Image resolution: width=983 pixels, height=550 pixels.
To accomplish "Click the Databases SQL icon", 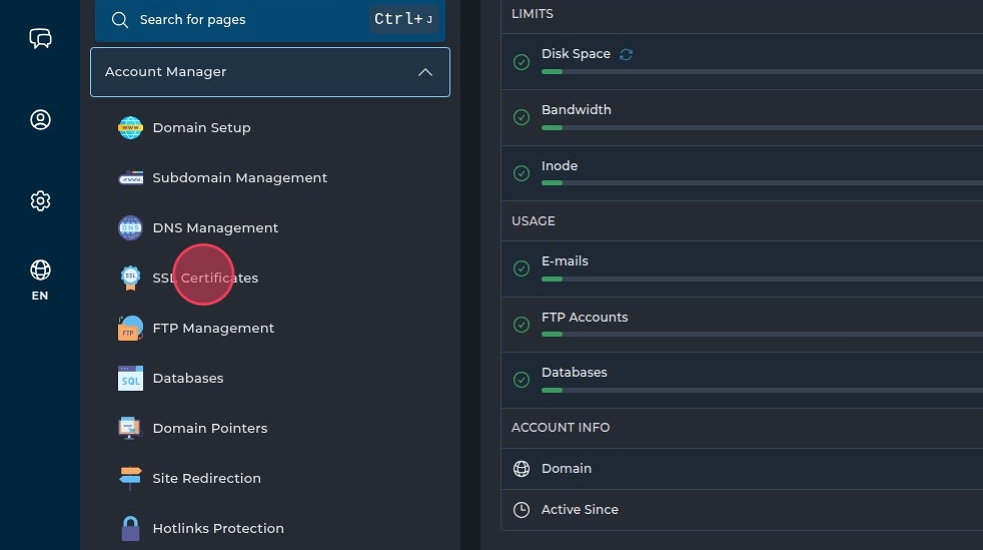I will (130, 378).
